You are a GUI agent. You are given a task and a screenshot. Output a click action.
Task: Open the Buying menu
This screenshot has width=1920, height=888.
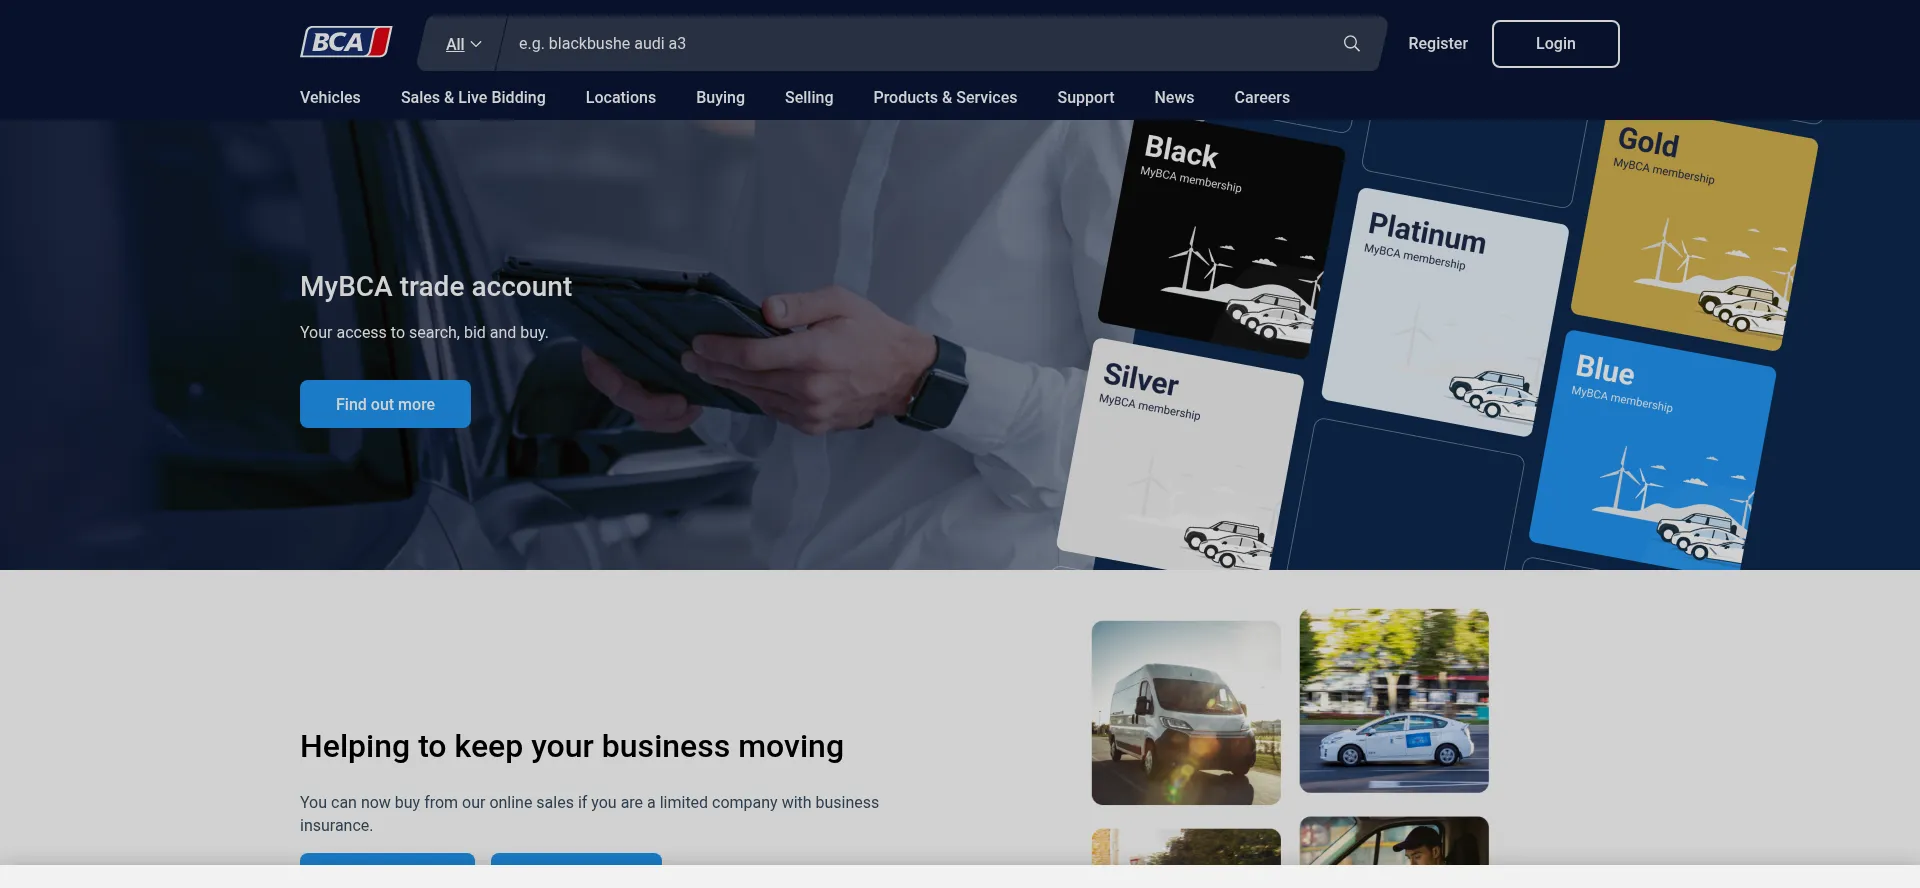[720, 98]
